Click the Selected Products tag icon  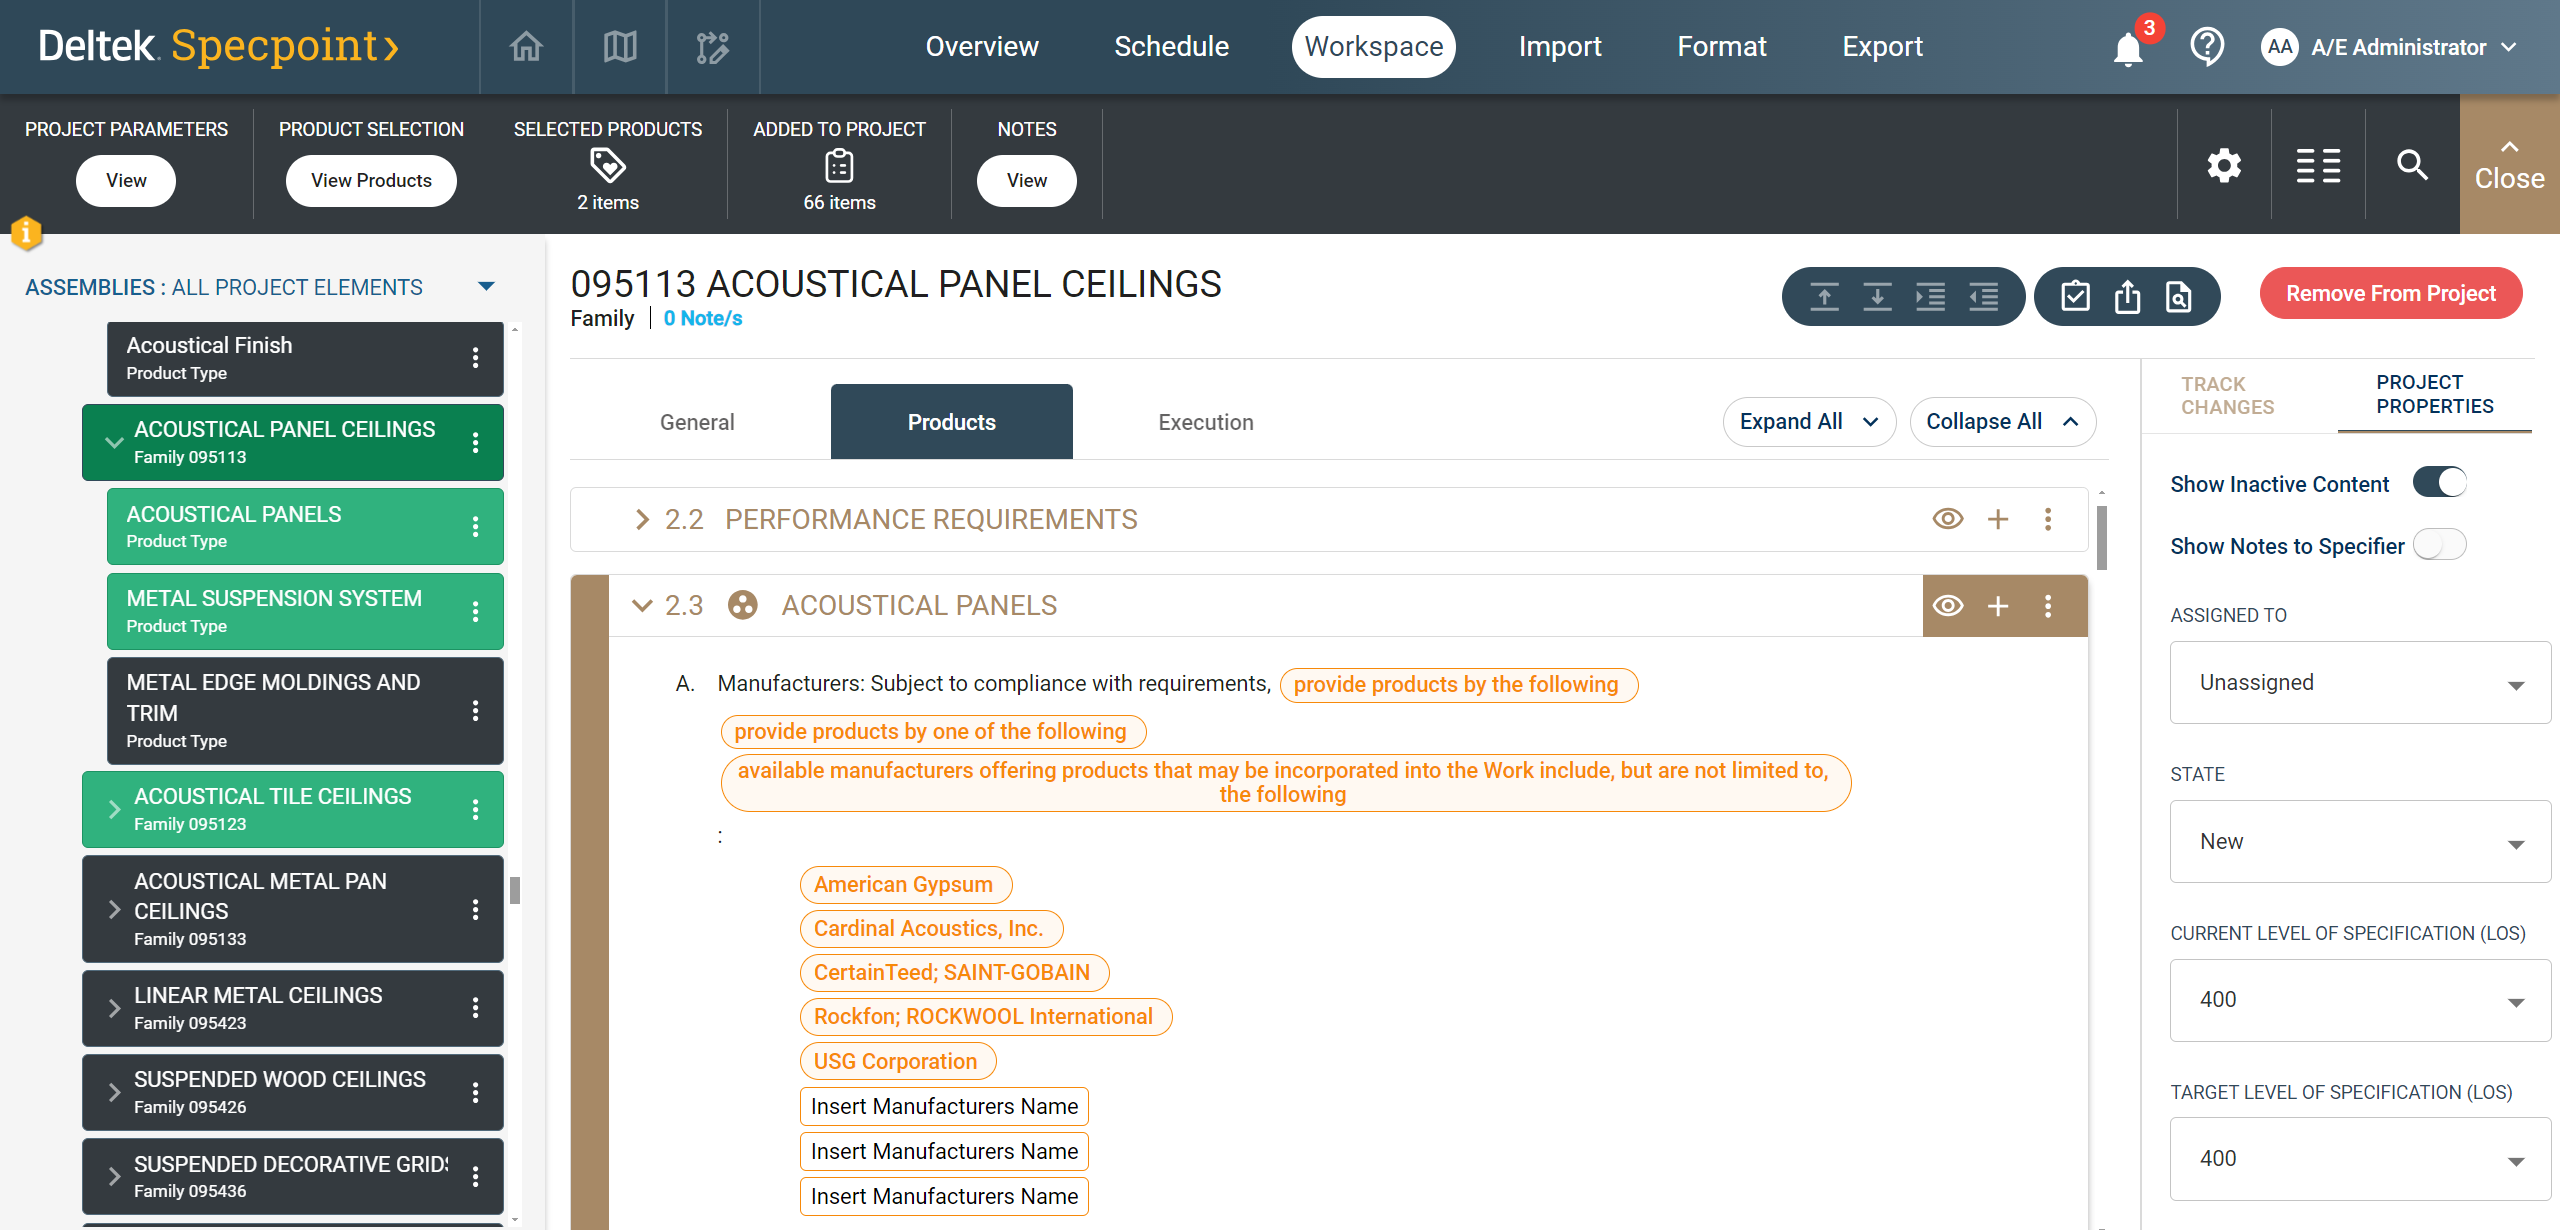point(607,165)
